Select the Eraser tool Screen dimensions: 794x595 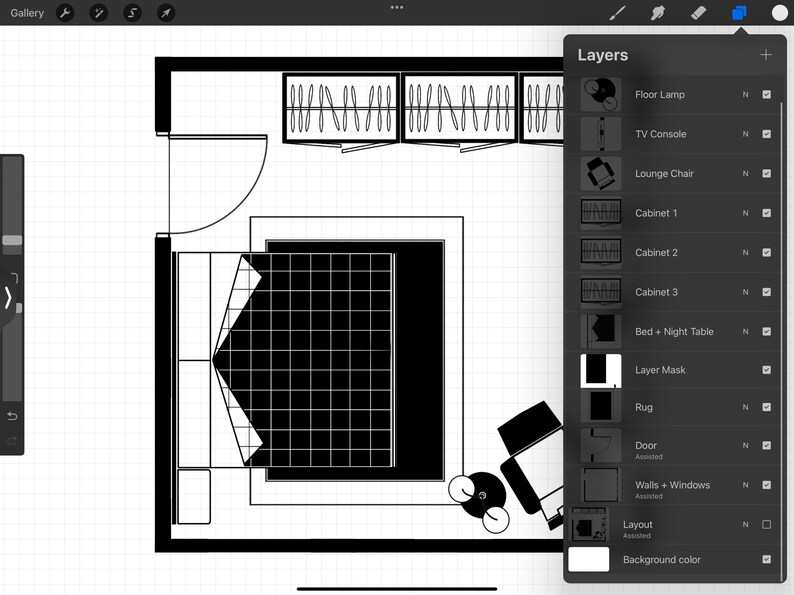(x=698, y=13)
